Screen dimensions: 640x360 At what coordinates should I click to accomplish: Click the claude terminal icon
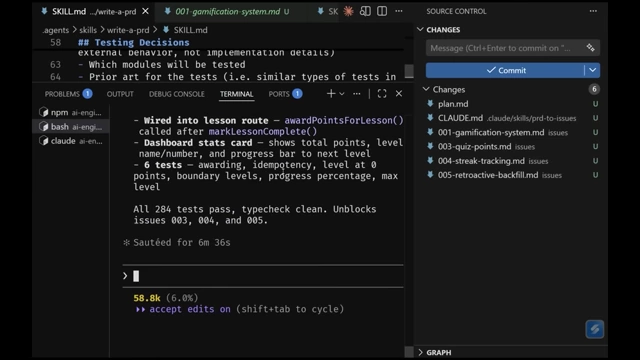pyautogui.click(x=44, y=141)
